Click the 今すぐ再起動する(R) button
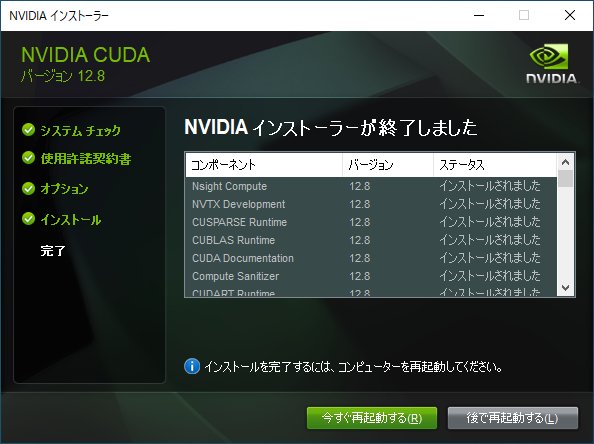The width and height of the screenshot is (594, 444). point(372,418)
